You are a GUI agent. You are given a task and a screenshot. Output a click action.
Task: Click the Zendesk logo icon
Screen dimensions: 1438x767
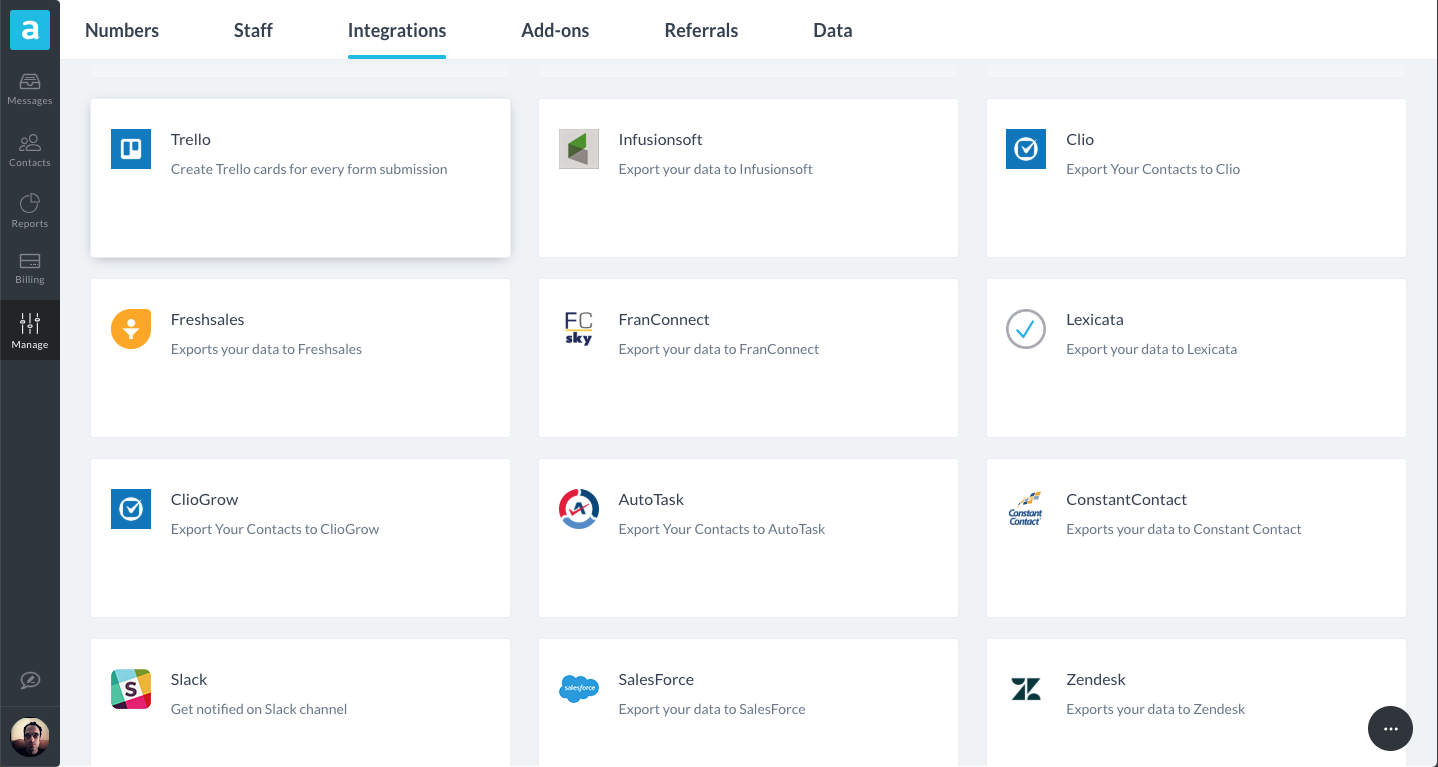(1026, 689)
